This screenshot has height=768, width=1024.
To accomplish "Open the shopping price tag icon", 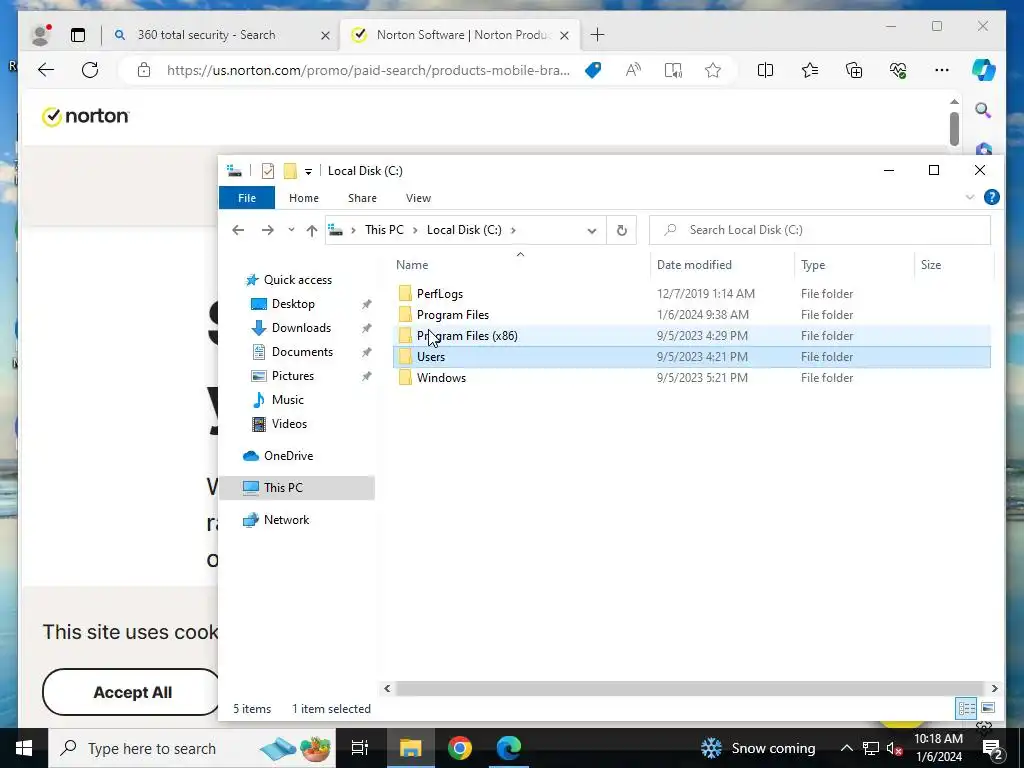I will coord(593,70).
